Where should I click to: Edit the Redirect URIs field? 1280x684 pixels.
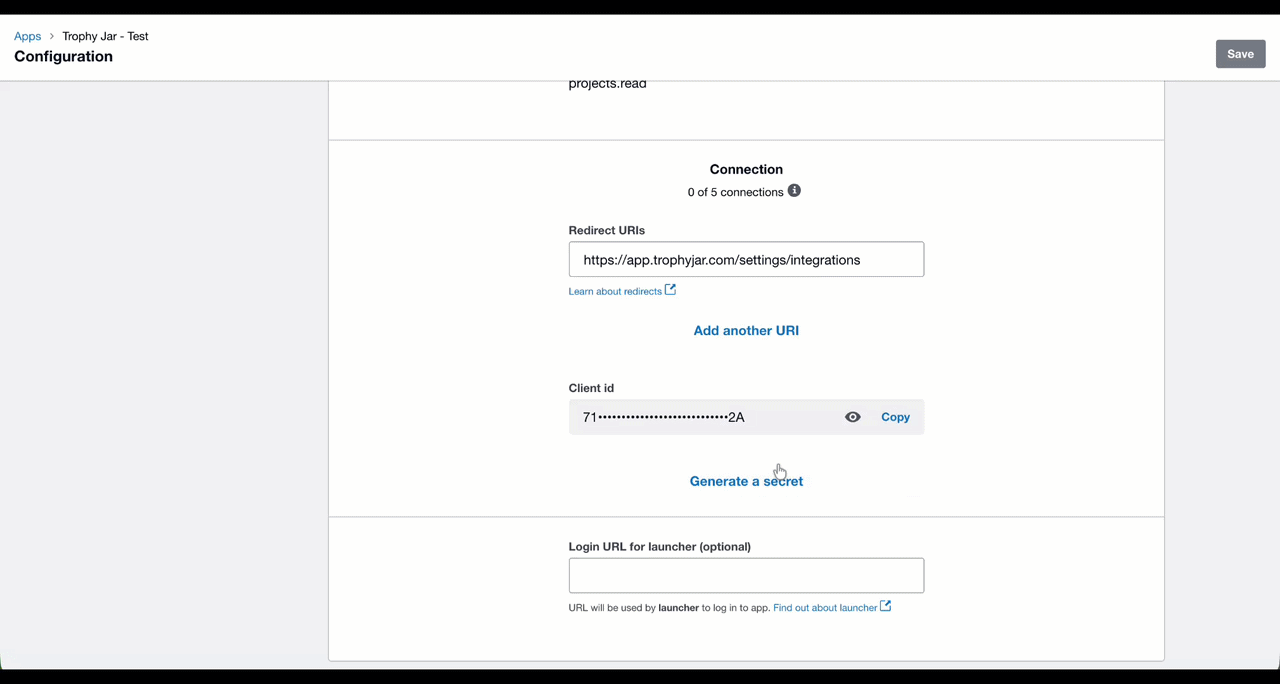(x=746, y=260)
